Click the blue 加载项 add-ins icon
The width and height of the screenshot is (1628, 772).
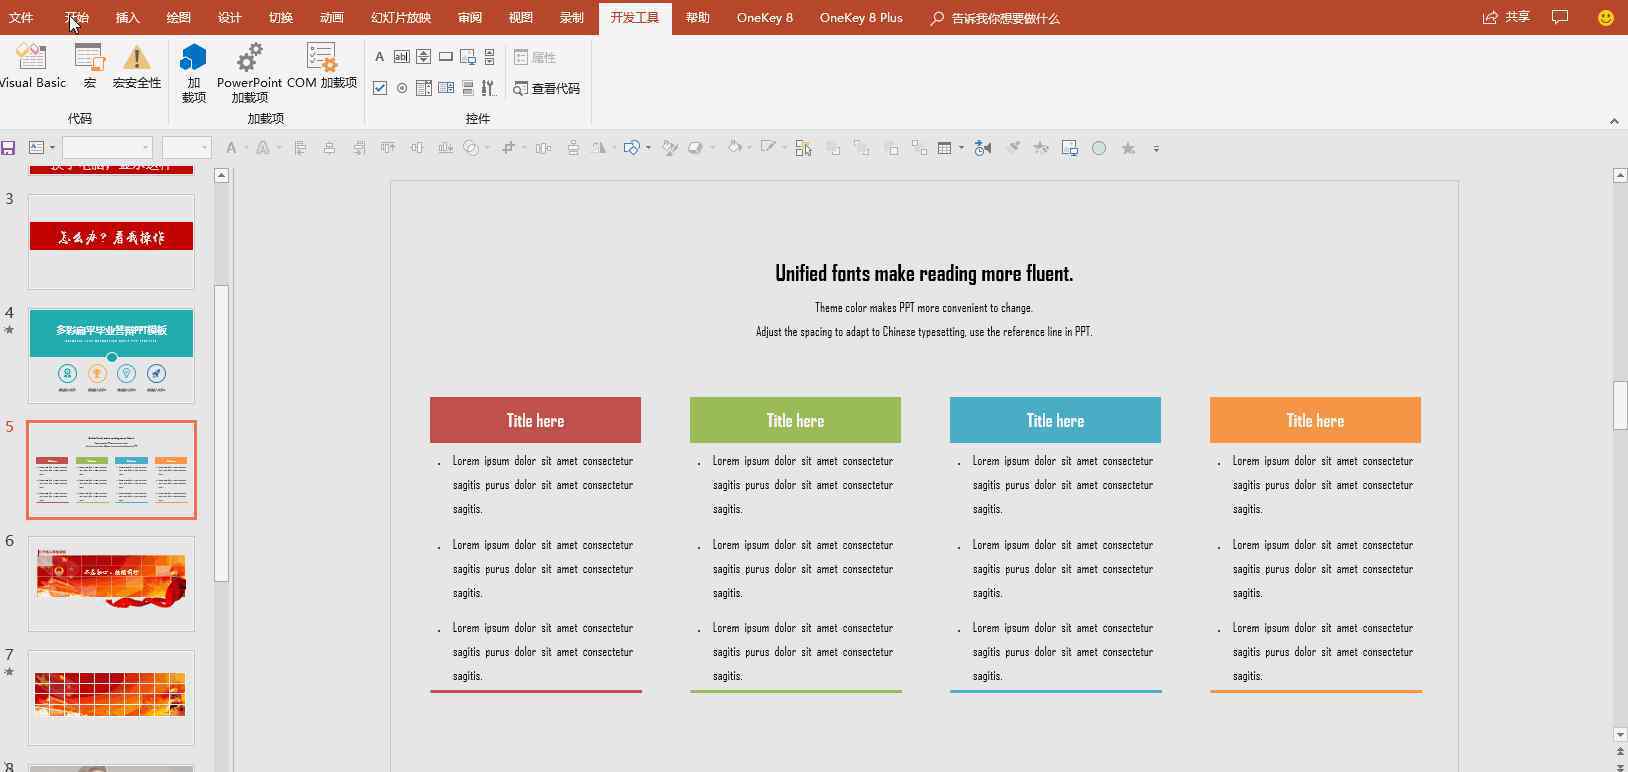(194, 73)
